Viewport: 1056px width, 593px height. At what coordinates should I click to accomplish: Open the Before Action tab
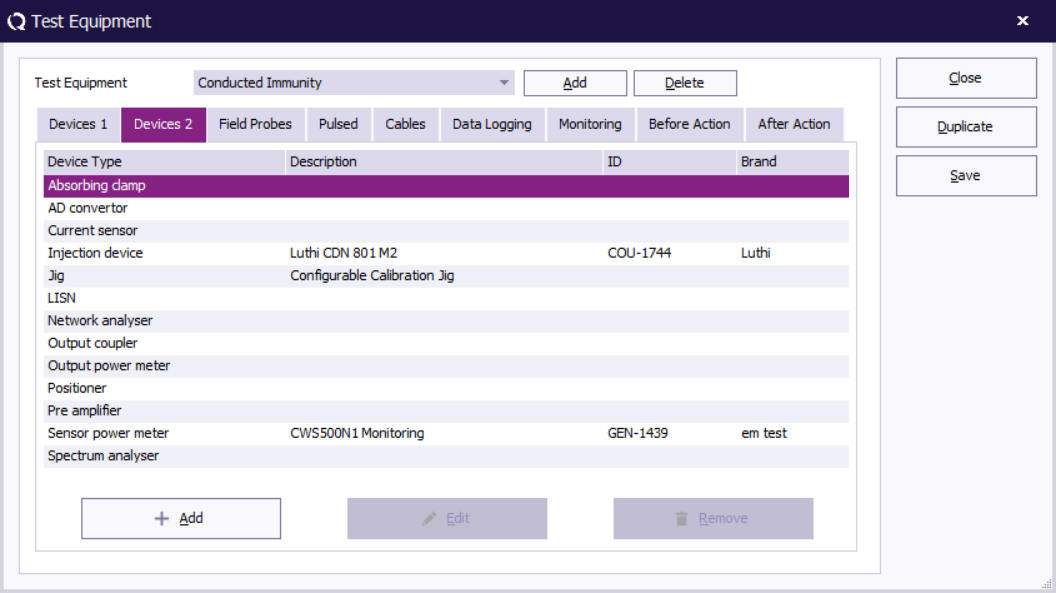click(x=690, y=125)
